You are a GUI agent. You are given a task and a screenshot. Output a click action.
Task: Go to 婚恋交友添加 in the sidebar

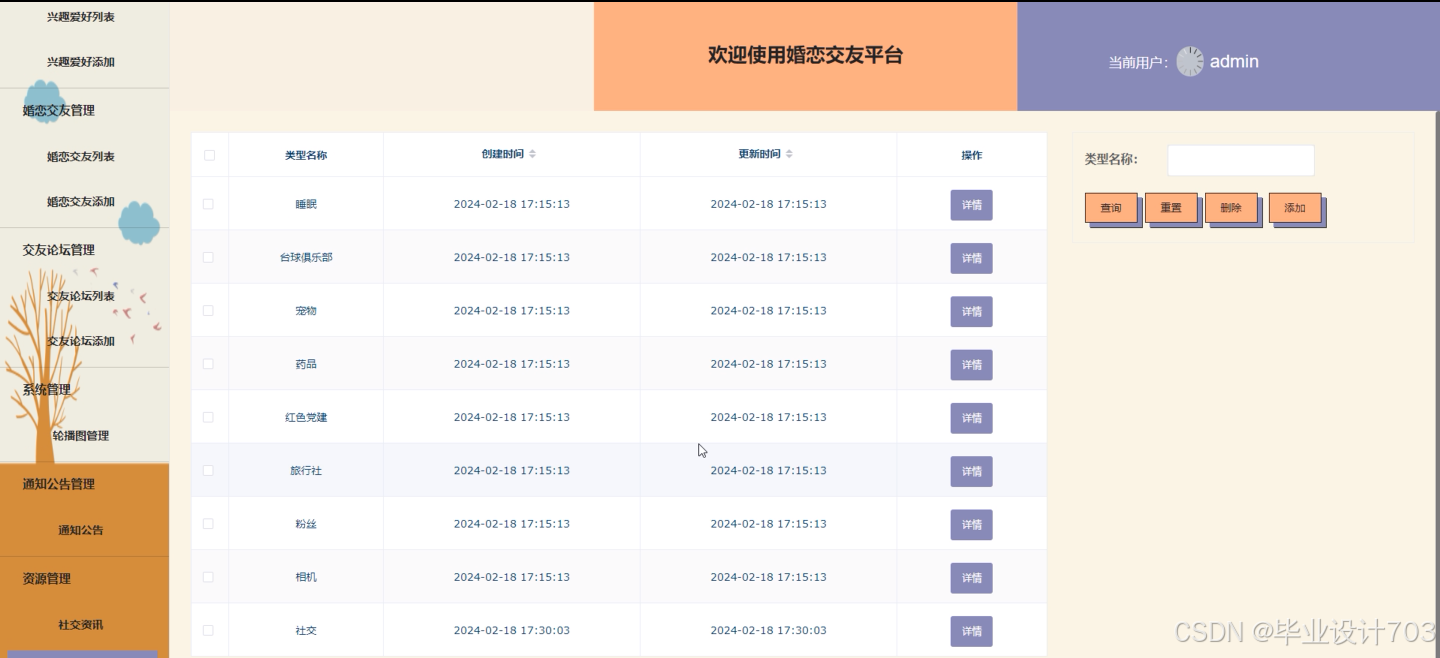coord(81,202)
